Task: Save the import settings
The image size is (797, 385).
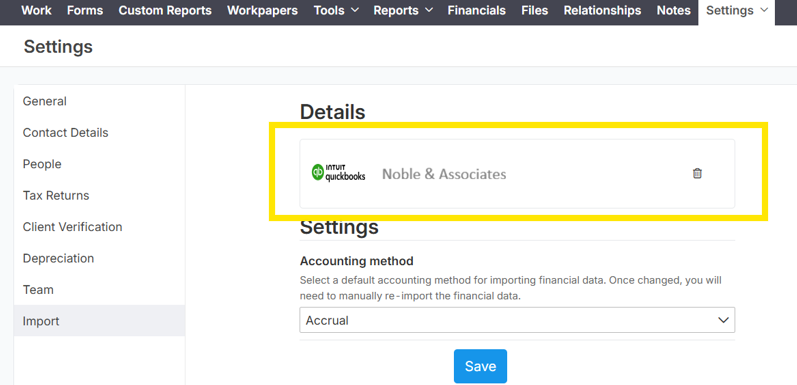Action: 480,366
